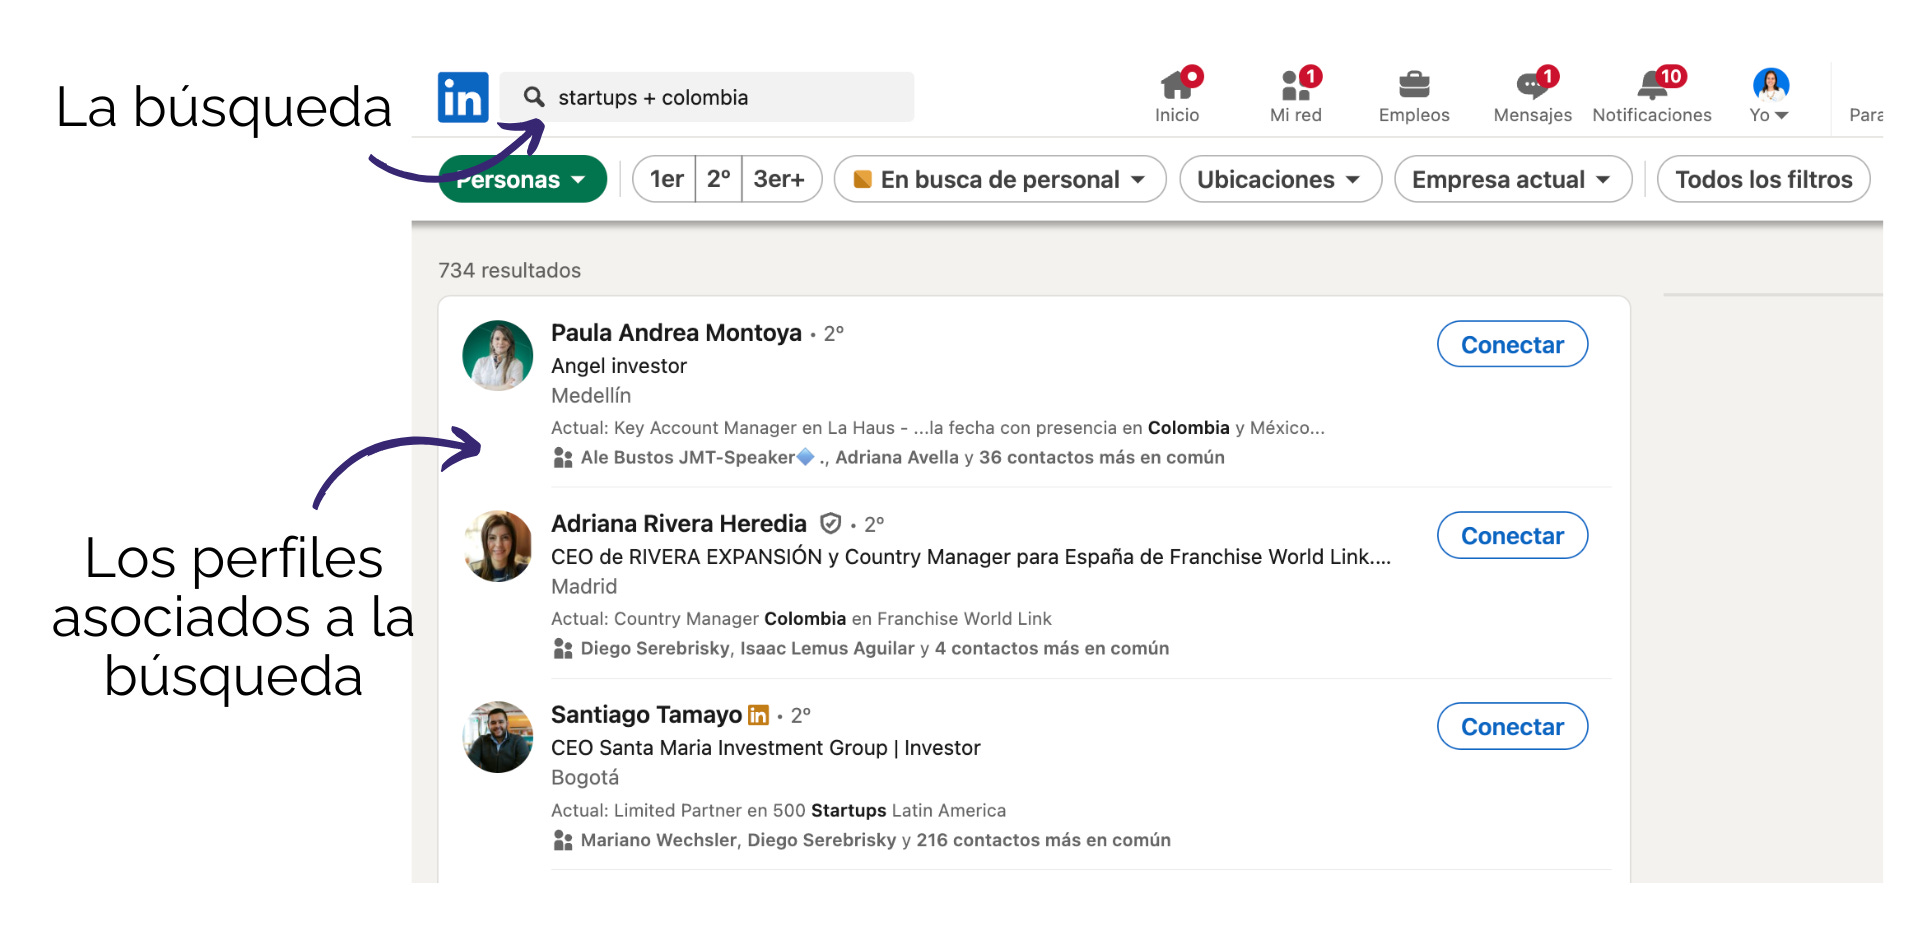Open Adriana Rivera Heredia's profile name link
The height and width of the screenshot is (932, 1919).
point(679,524)
